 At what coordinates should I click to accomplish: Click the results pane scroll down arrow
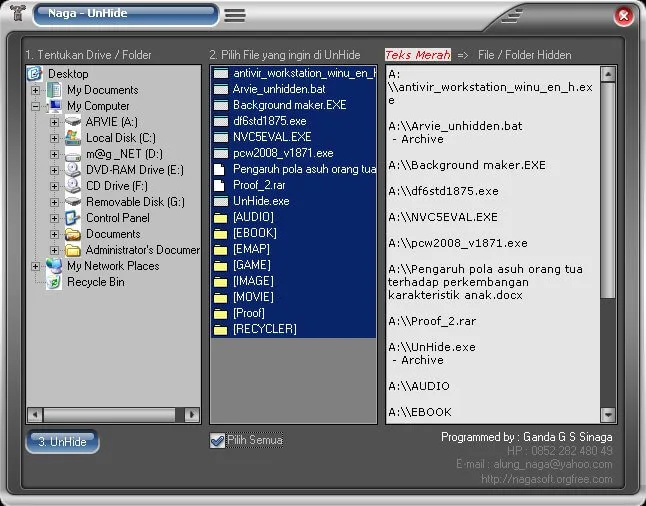point(608,415)
